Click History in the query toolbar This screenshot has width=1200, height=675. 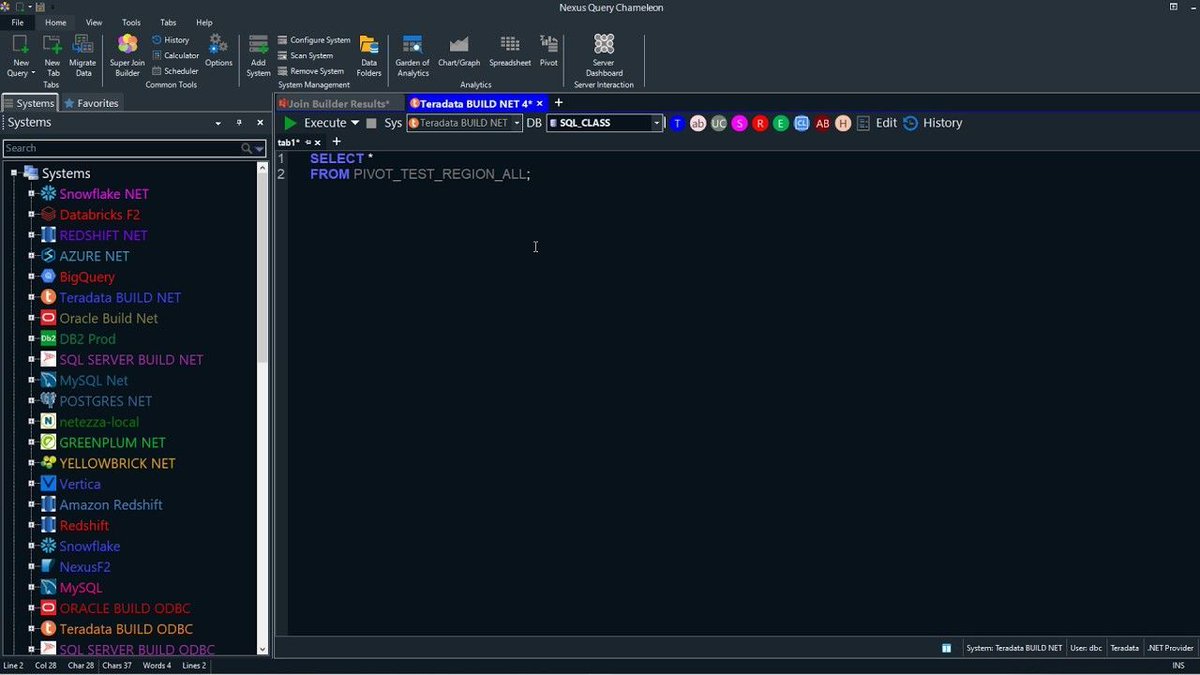click(x=932, y=123)
